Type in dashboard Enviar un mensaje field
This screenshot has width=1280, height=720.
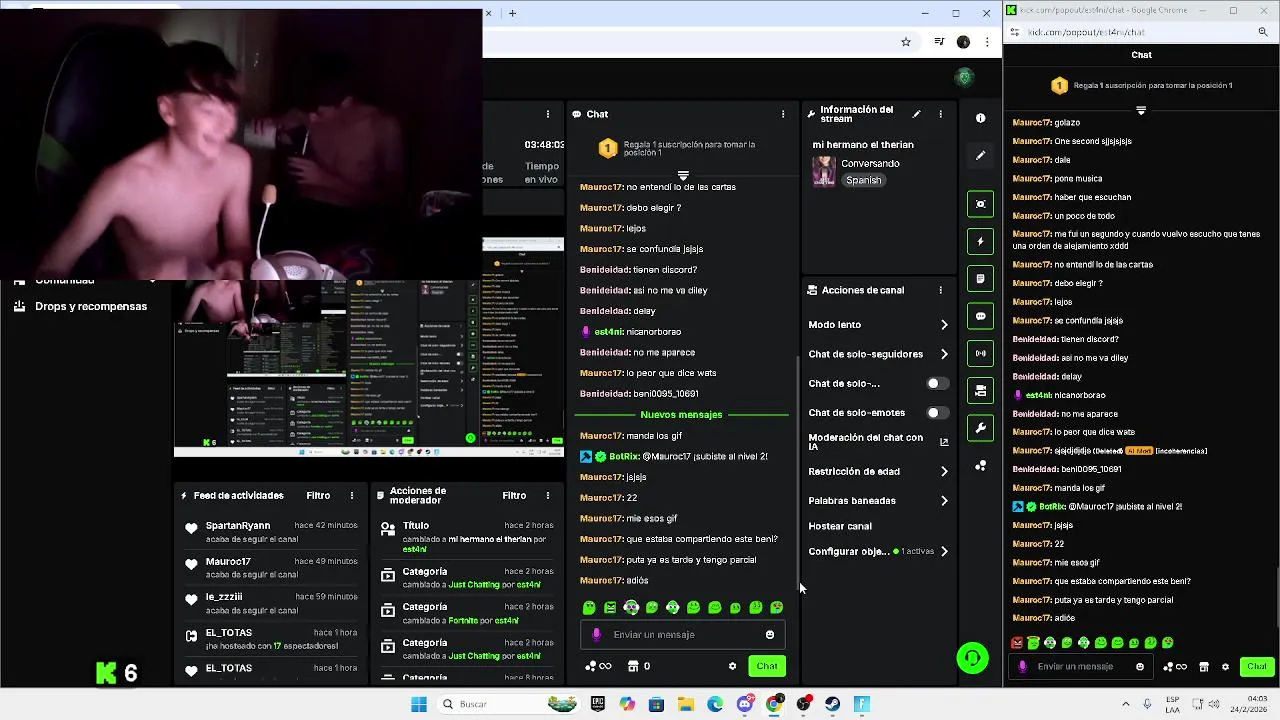point(684,634)
